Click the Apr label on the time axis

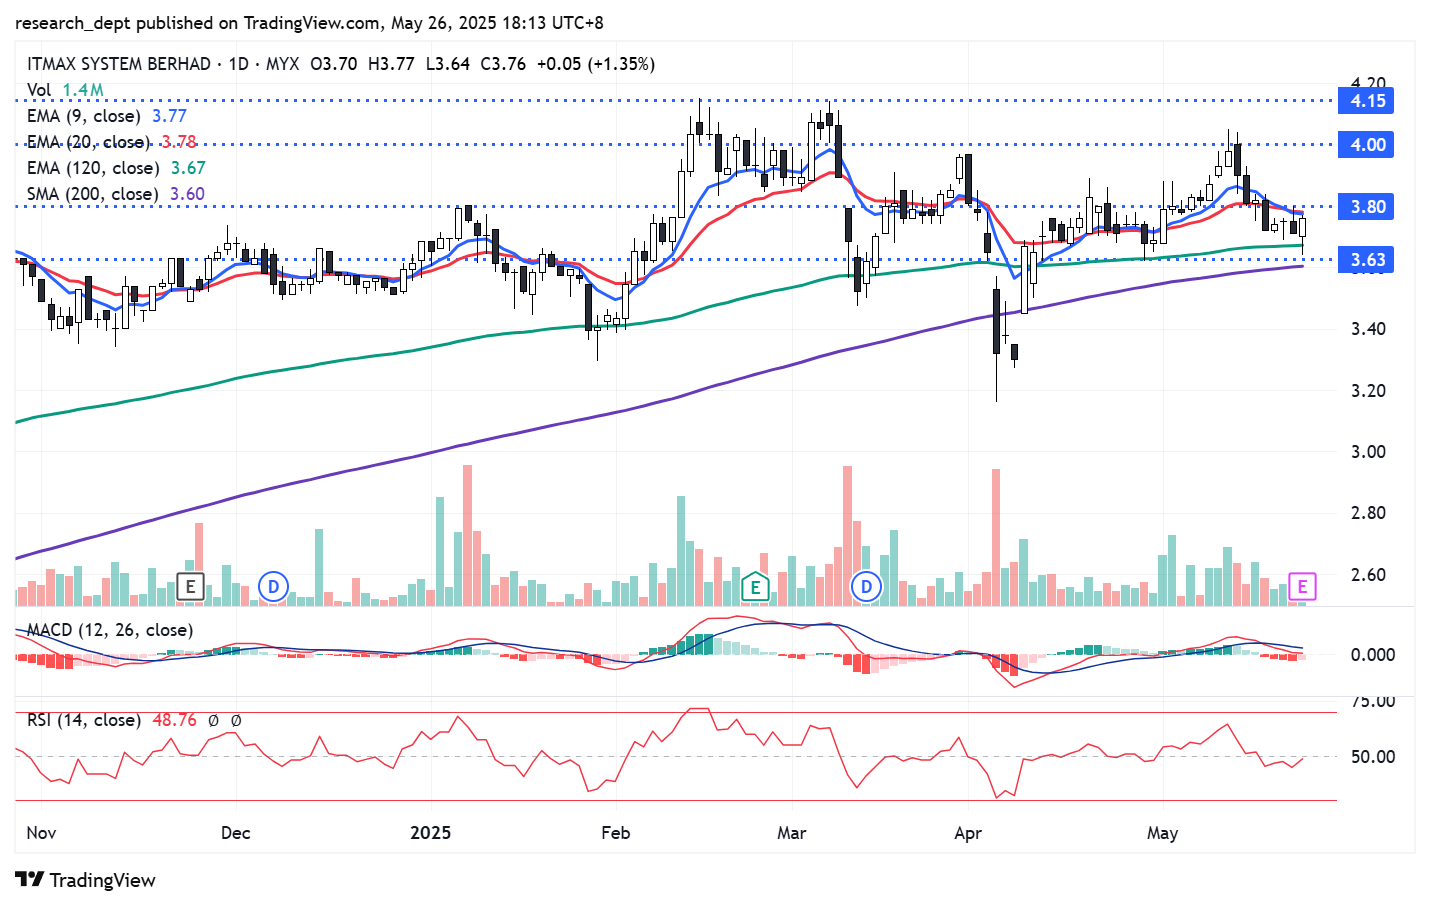[x=968, y=833]
